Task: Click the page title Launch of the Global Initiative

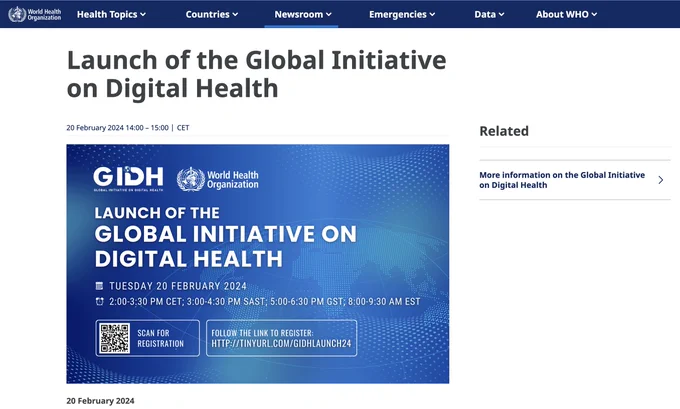Action: coord(256,74)
